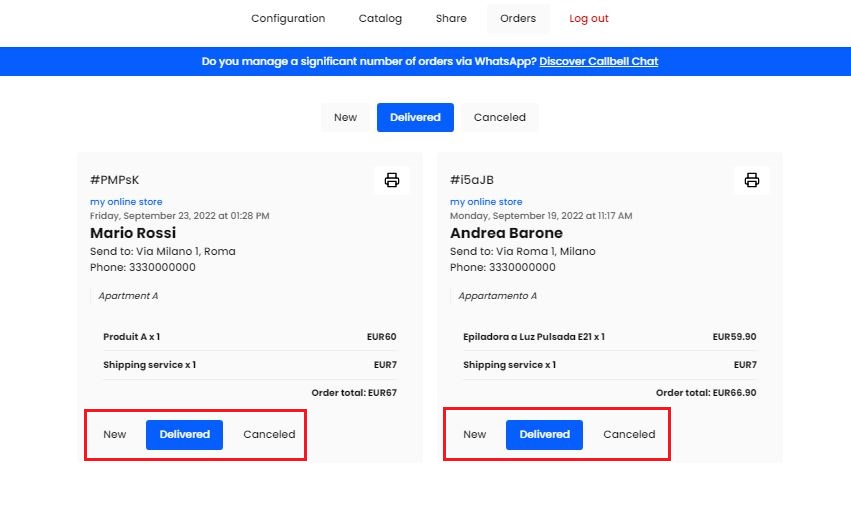Go to the Catalog page

point(380,18)
